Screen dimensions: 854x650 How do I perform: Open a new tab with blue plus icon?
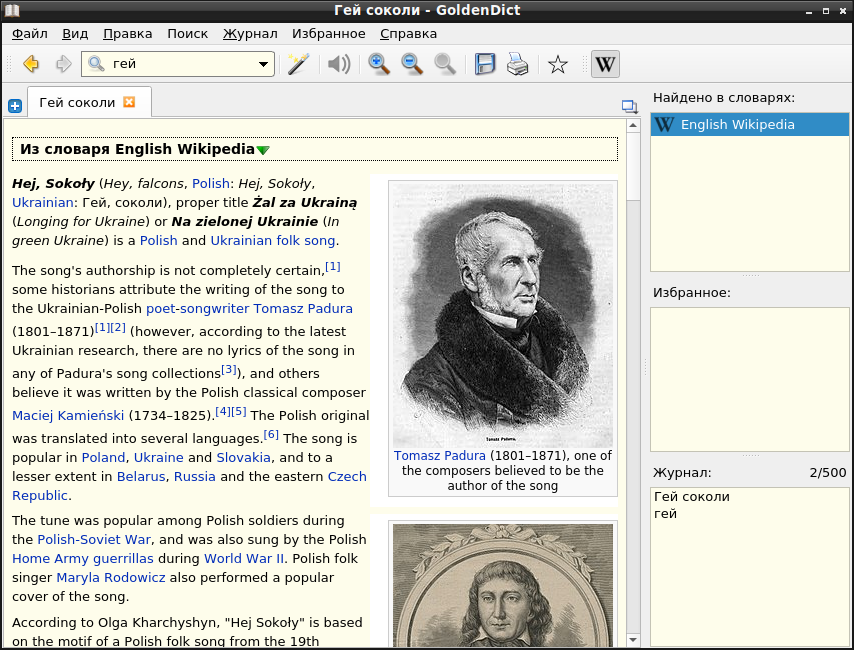point(15,106)
